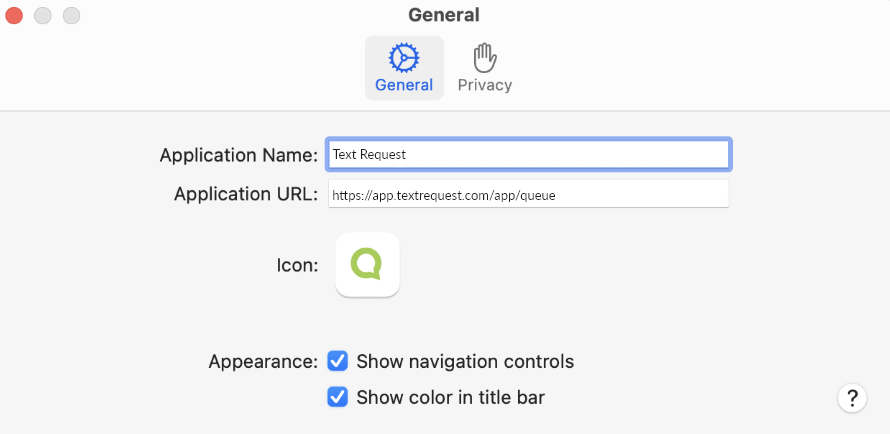The height and width of the screenshot is (434, 890).
Task: Click the "Show navigation controls" label text
Action: [465, 361]
